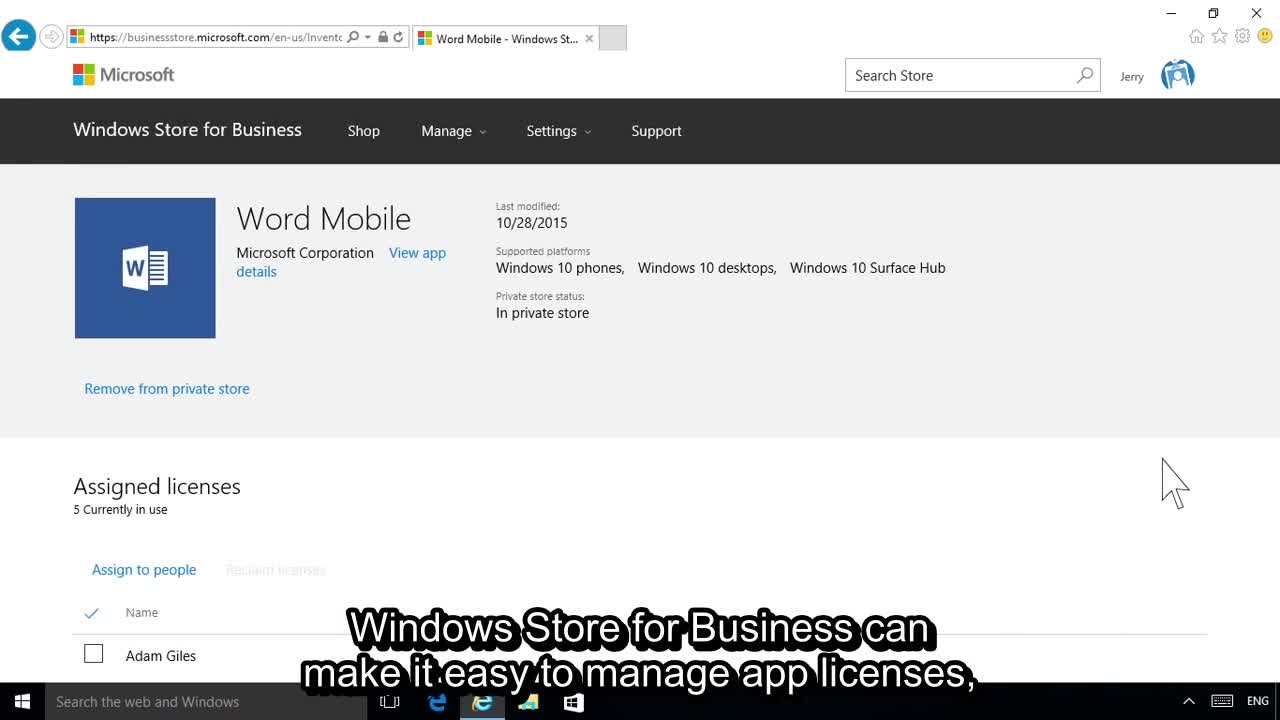Click the Name column header
Viewport: 1280px width, 720px height.
point(142,613)
